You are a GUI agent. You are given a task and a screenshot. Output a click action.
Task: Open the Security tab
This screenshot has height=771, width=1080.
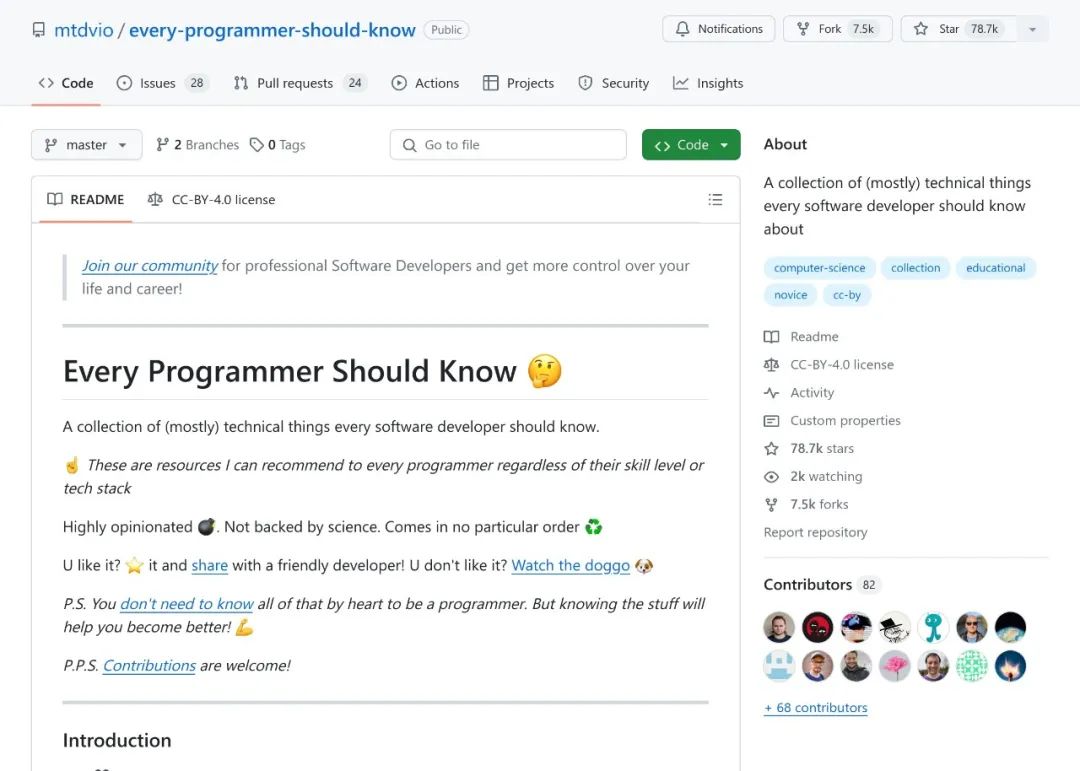613,83
